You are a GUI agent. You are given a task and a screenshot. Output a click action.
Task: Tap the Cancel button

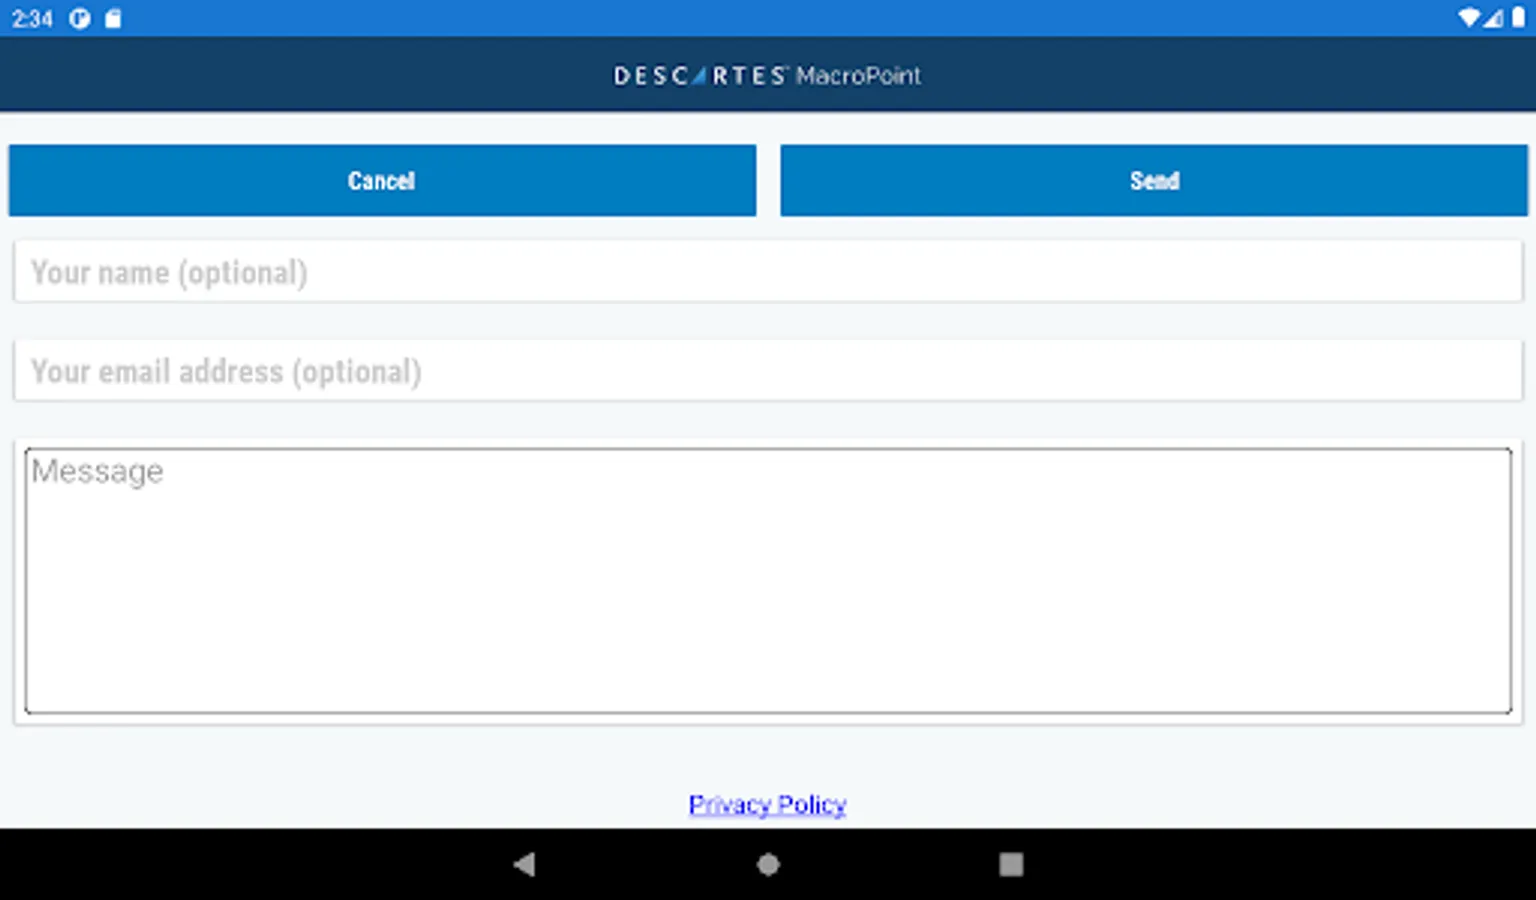[382, 180]
